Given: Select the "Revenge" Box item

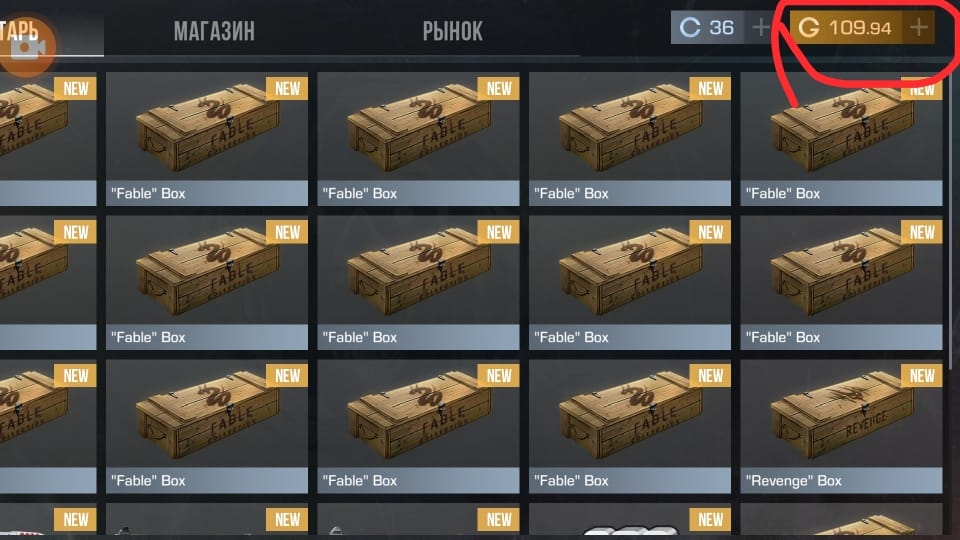Looking at the screenshot, I should (841, 426).
